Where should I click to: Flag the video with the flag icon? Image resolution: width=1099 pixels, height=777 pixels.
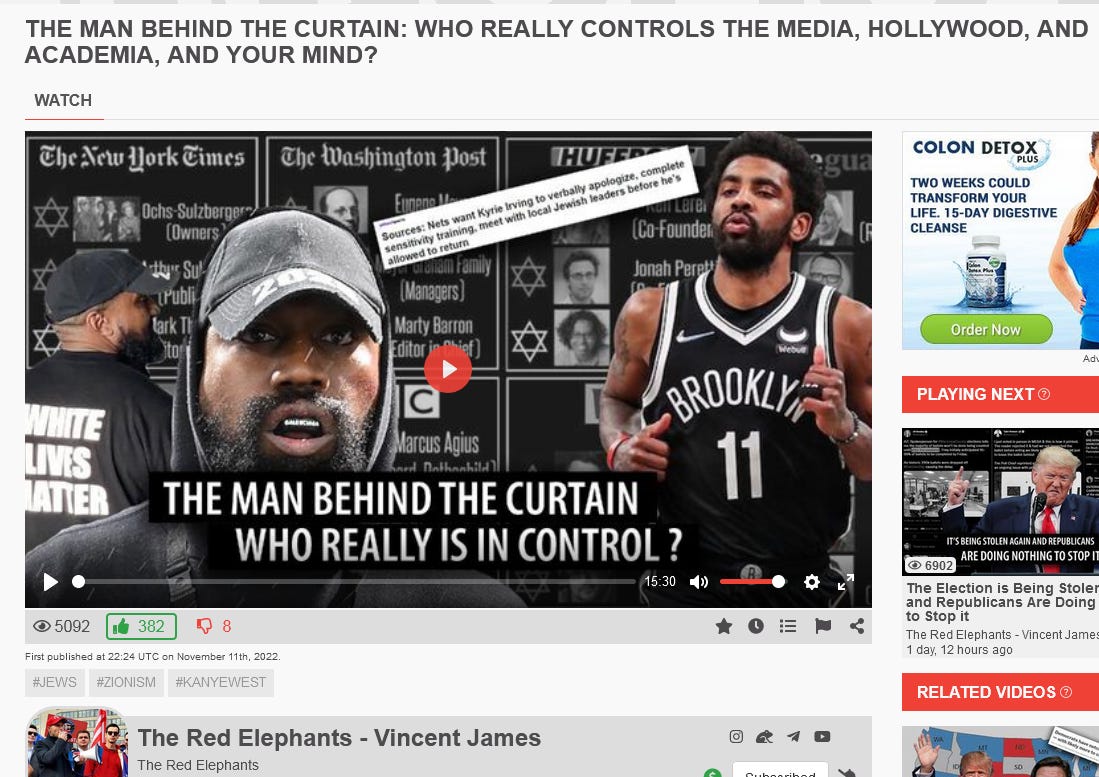click(823, 626)
